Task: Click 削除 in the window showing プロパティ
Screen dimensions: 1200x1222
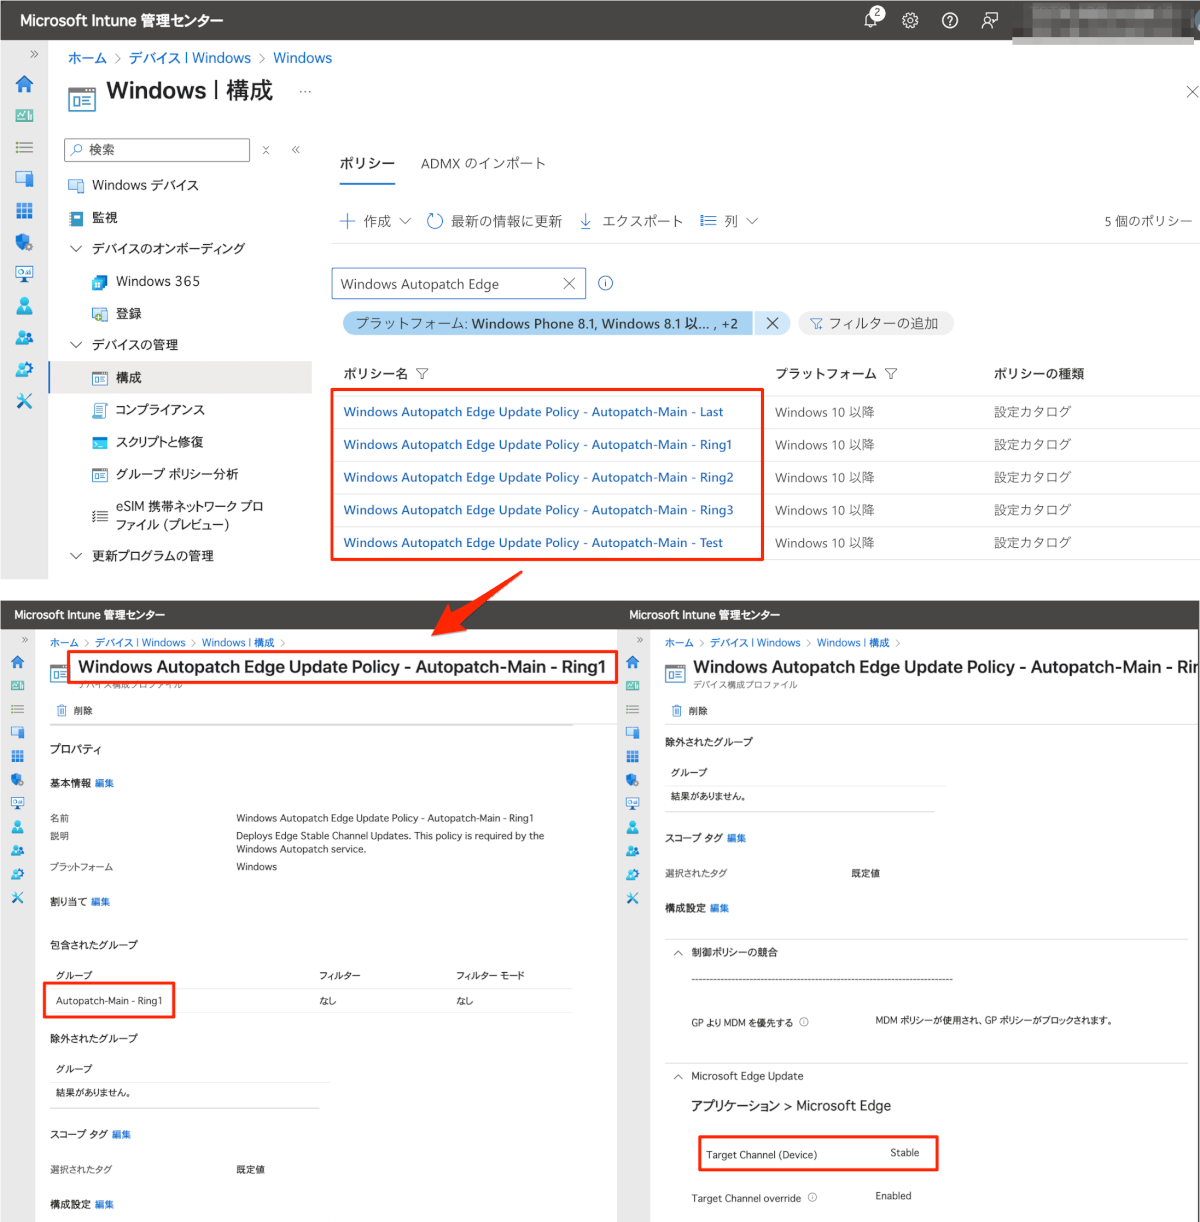Action: coord(75,711)
